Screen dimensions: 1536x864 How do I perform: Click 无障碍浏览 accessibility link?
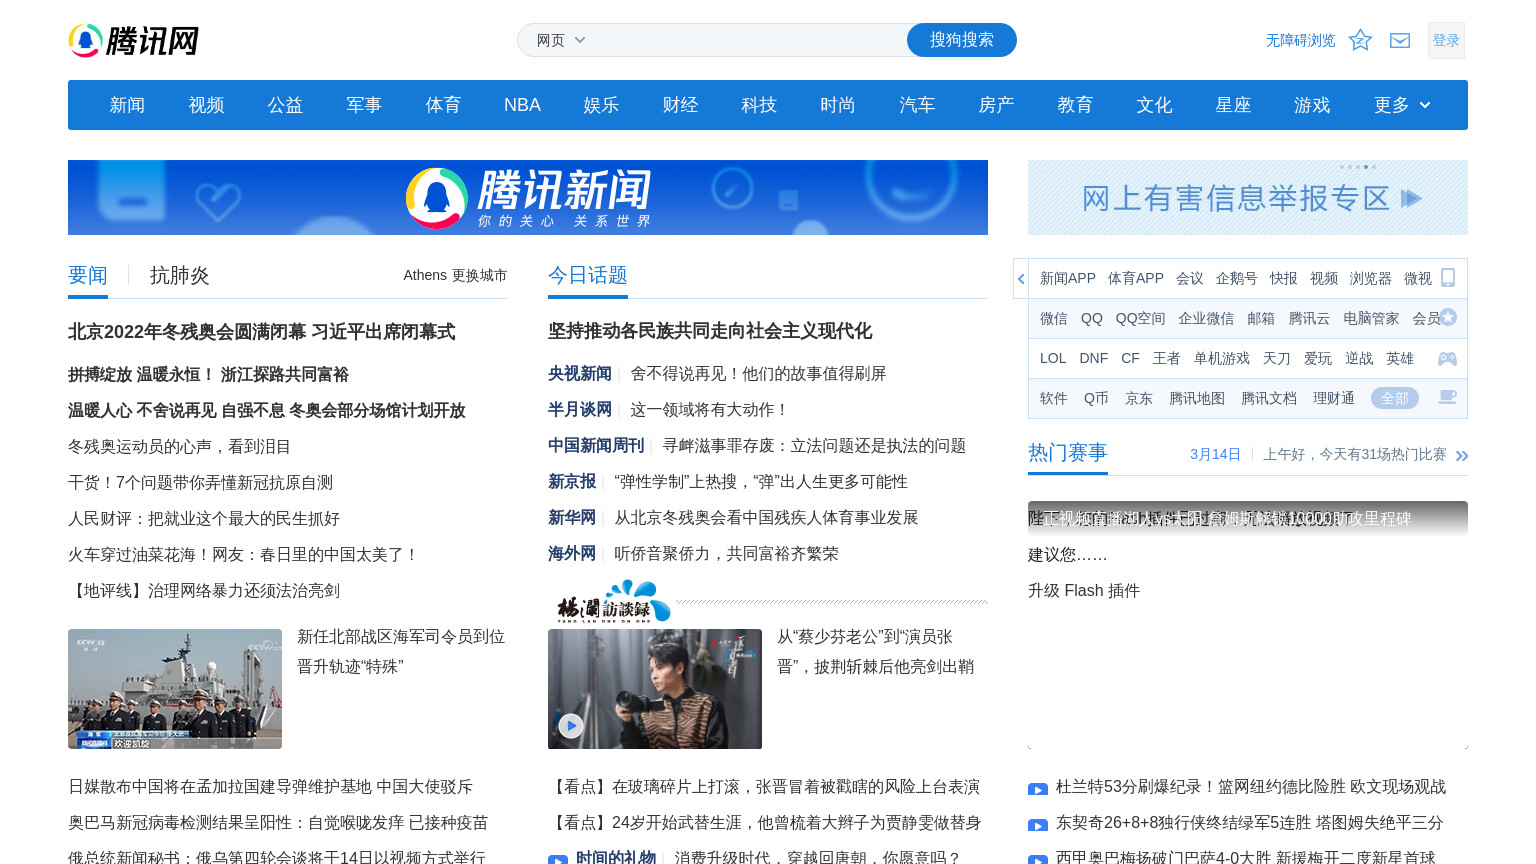(1301, 40)
